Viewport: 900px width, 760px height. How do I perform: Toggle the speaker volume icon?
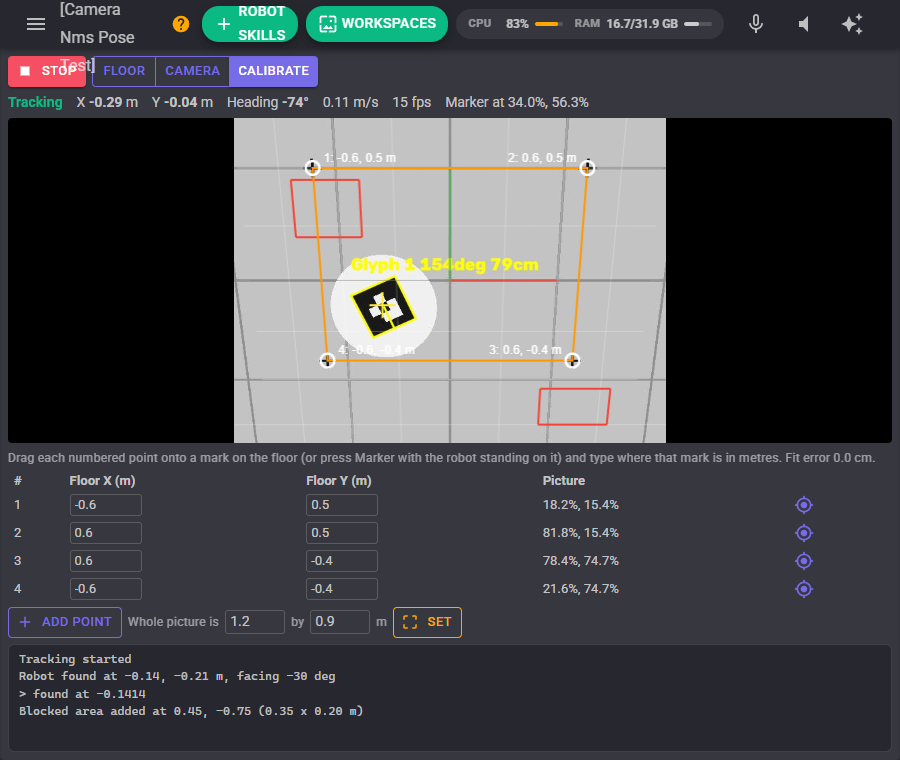tap(804, 24)
